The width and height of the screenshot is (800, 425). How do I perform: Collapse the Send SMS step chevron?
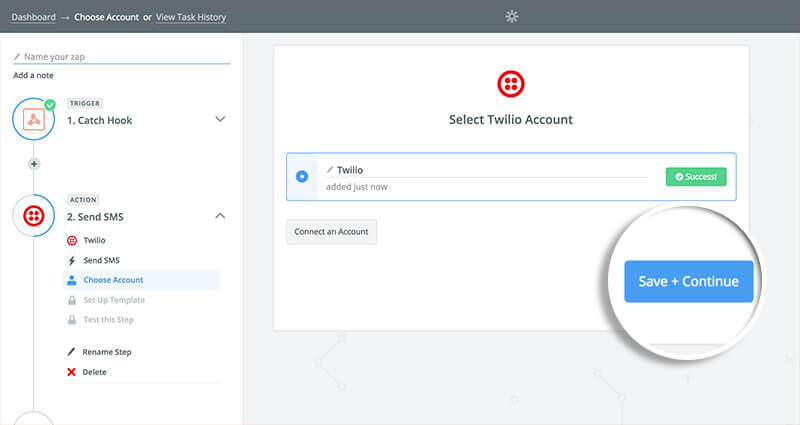pos(220,216)
